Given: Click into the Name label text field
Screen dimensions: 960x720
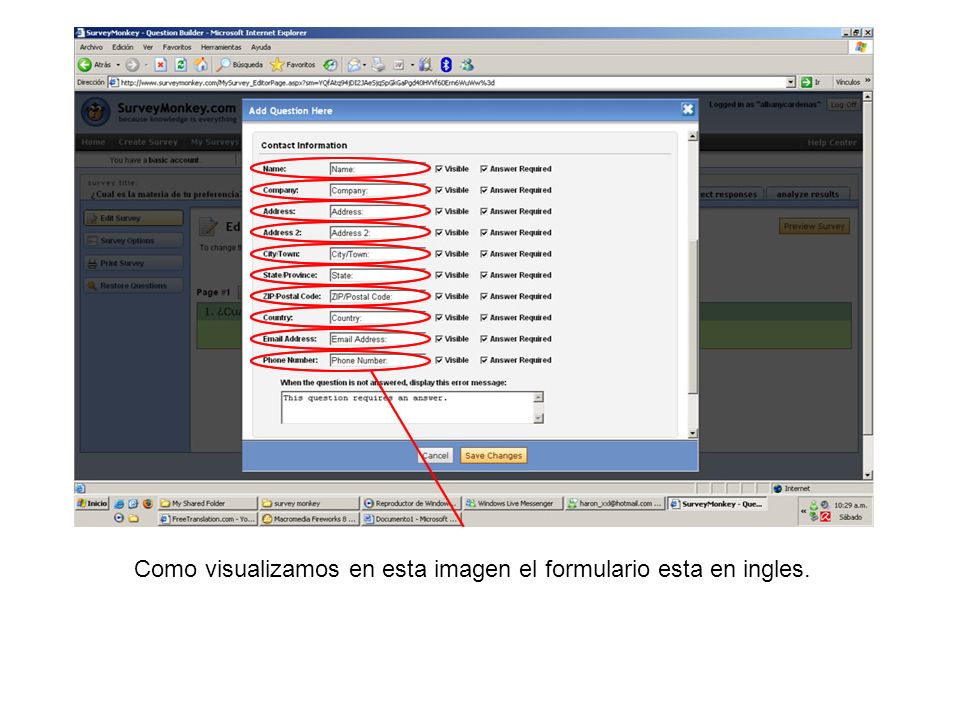Looking at the screenshot, I should point(378,169).
